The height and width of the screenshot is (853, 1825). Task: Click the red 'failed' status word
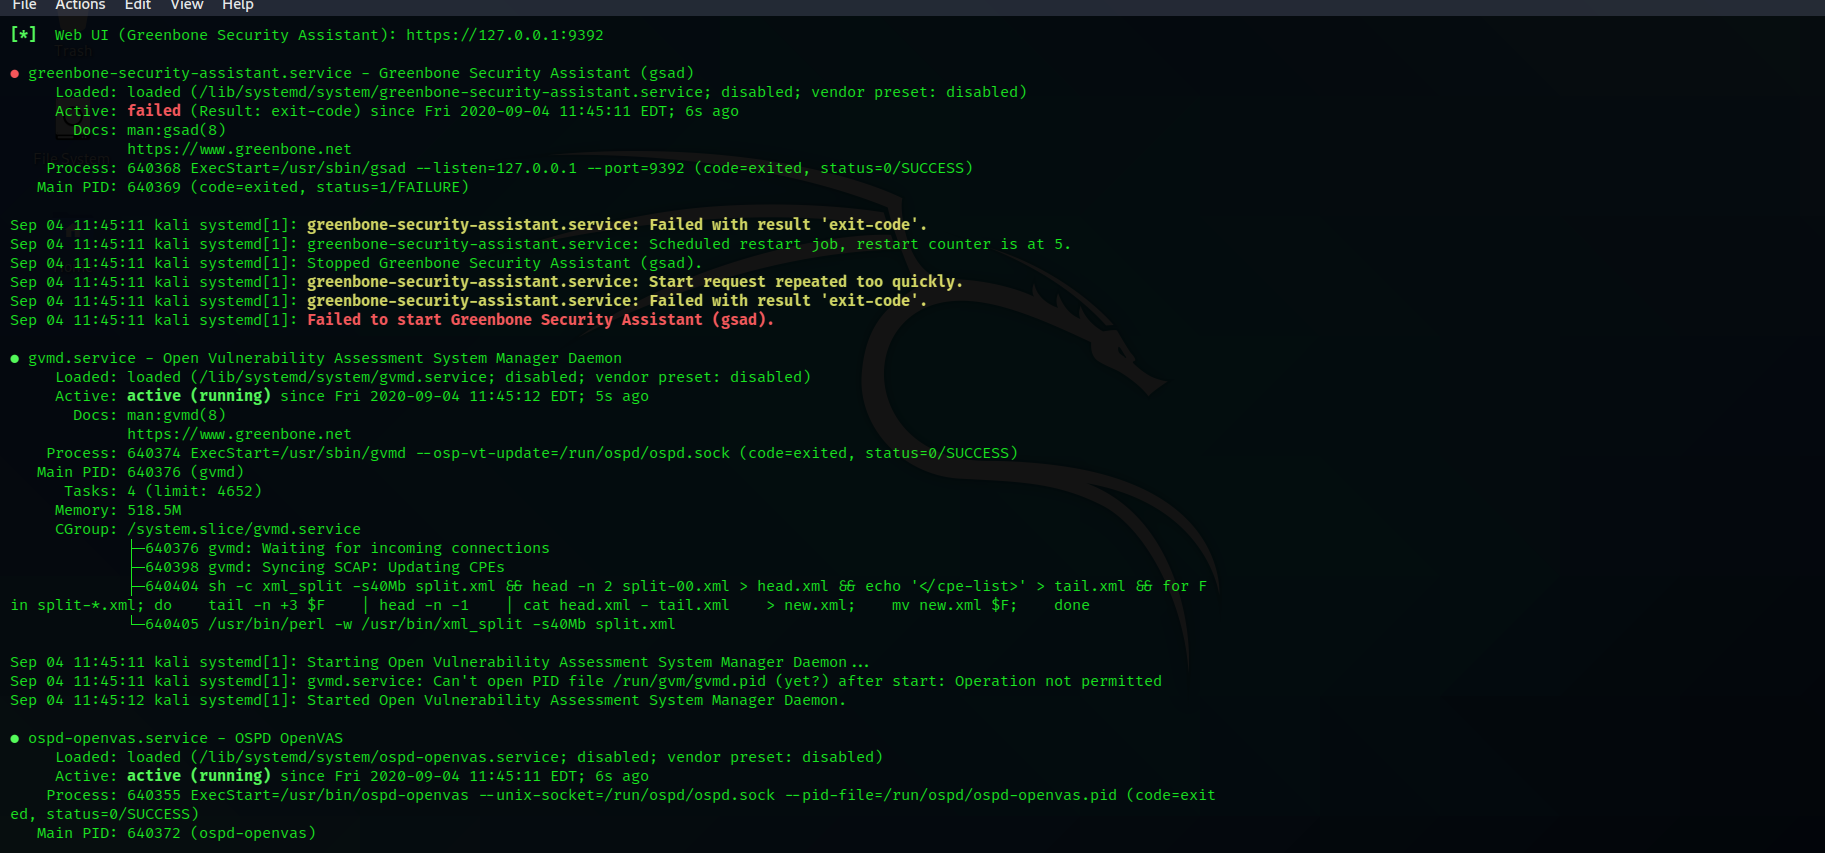(154, 111)
